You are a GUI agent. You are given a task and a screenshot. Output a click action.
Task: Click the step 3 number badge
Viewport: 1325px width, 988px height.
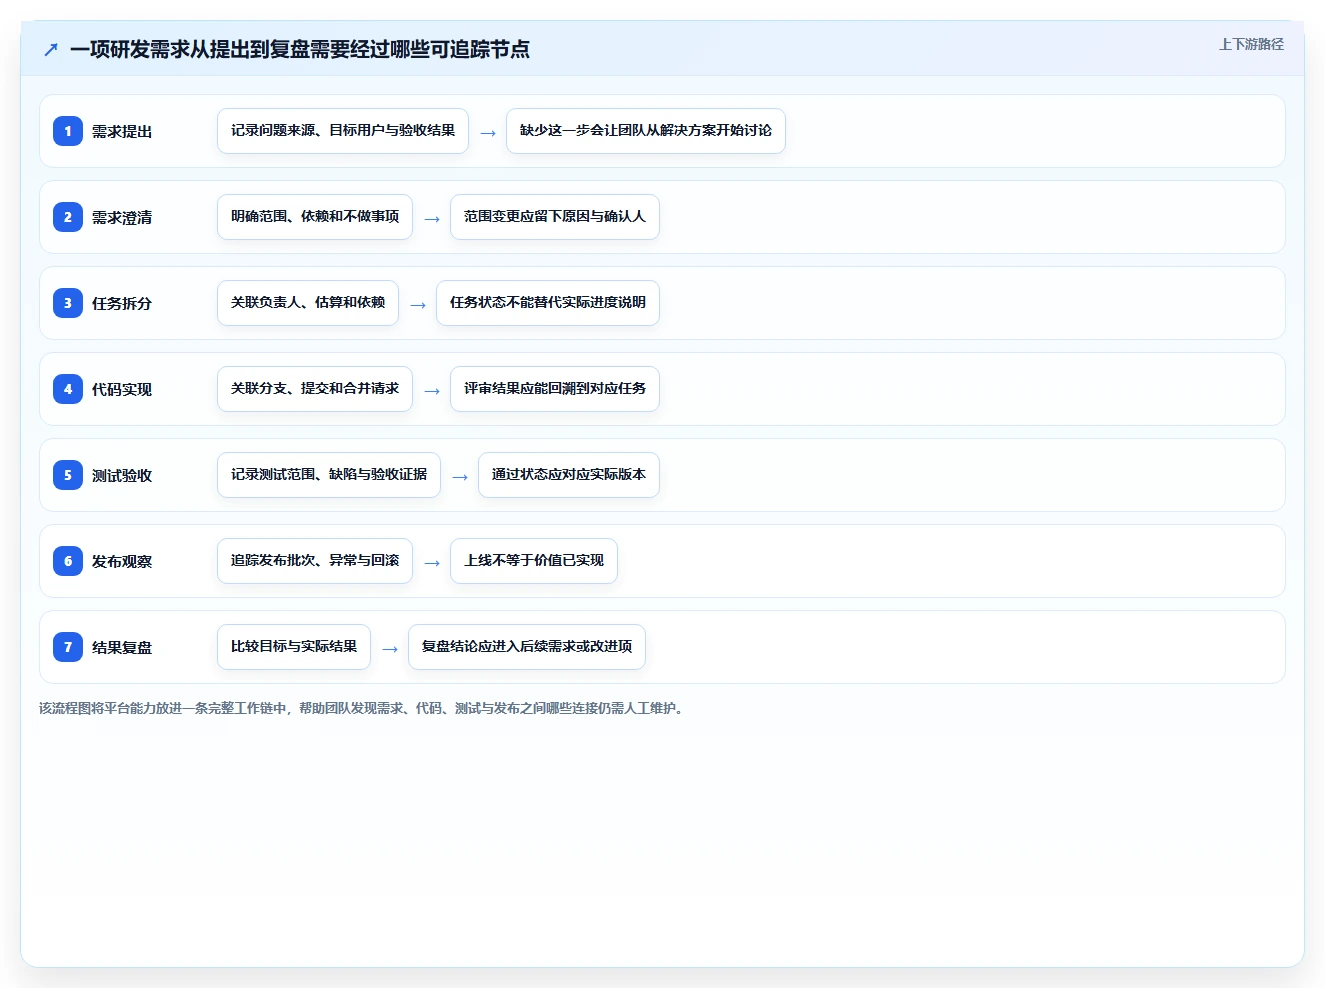coord(68,303)
